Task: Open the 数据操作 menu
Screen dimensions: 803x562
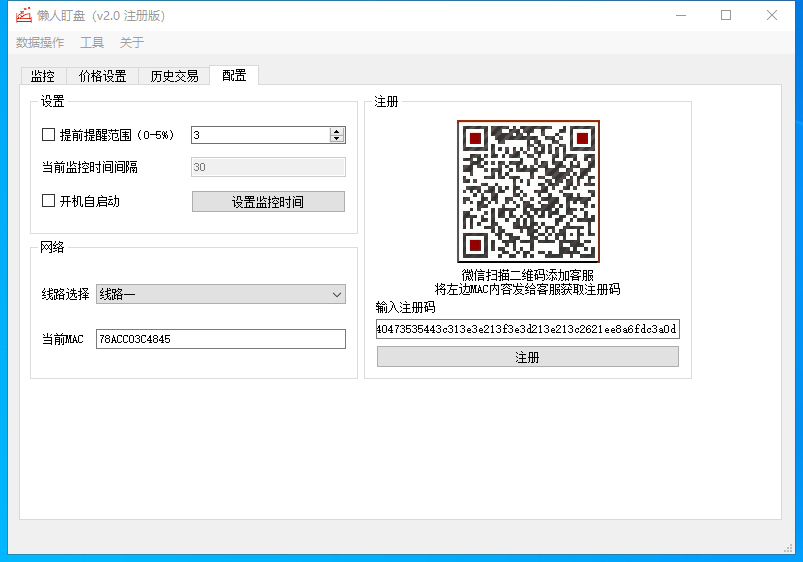Action: click(40, 43)
